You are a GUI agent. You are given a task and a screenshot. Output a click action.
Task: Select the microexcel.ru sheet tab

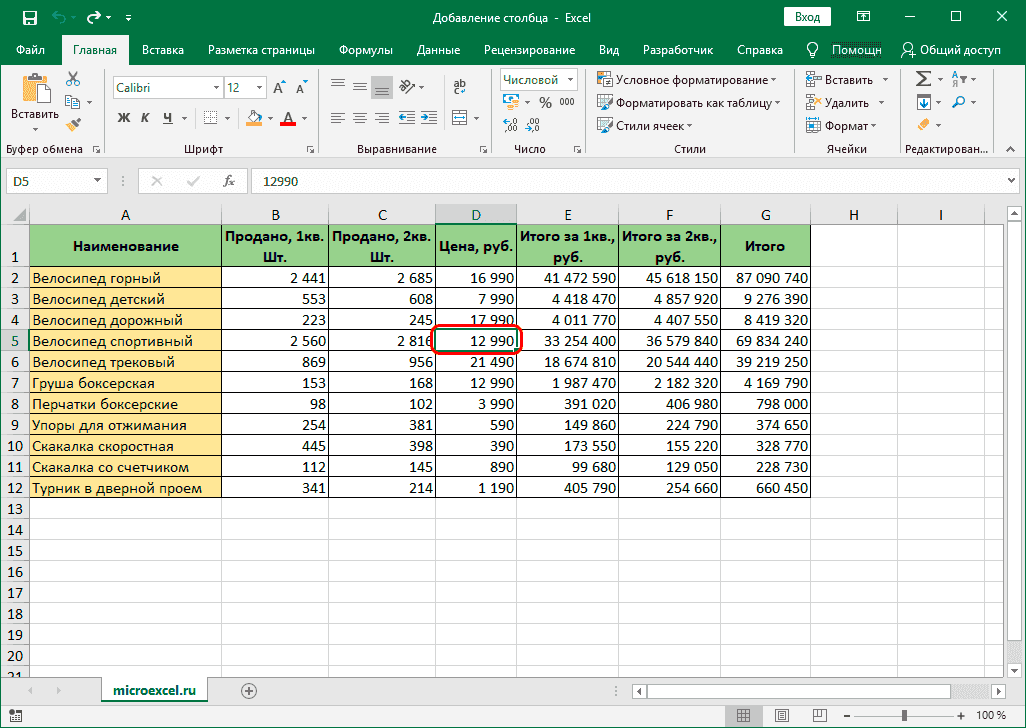[x=154, y=690]
